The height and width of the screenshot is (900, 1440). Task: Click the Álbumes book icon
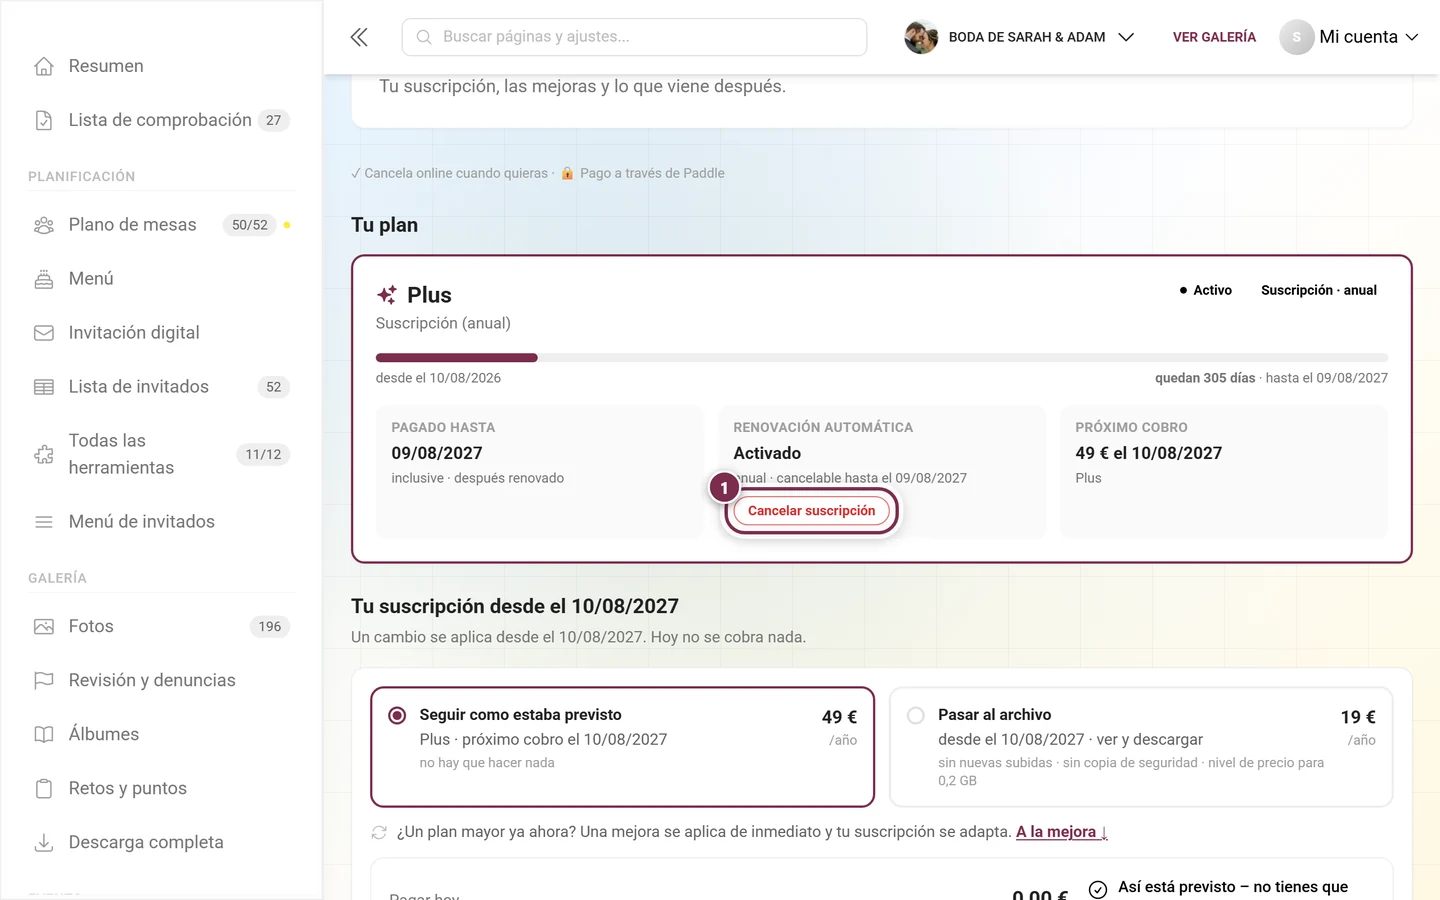[x=44, y=735]
